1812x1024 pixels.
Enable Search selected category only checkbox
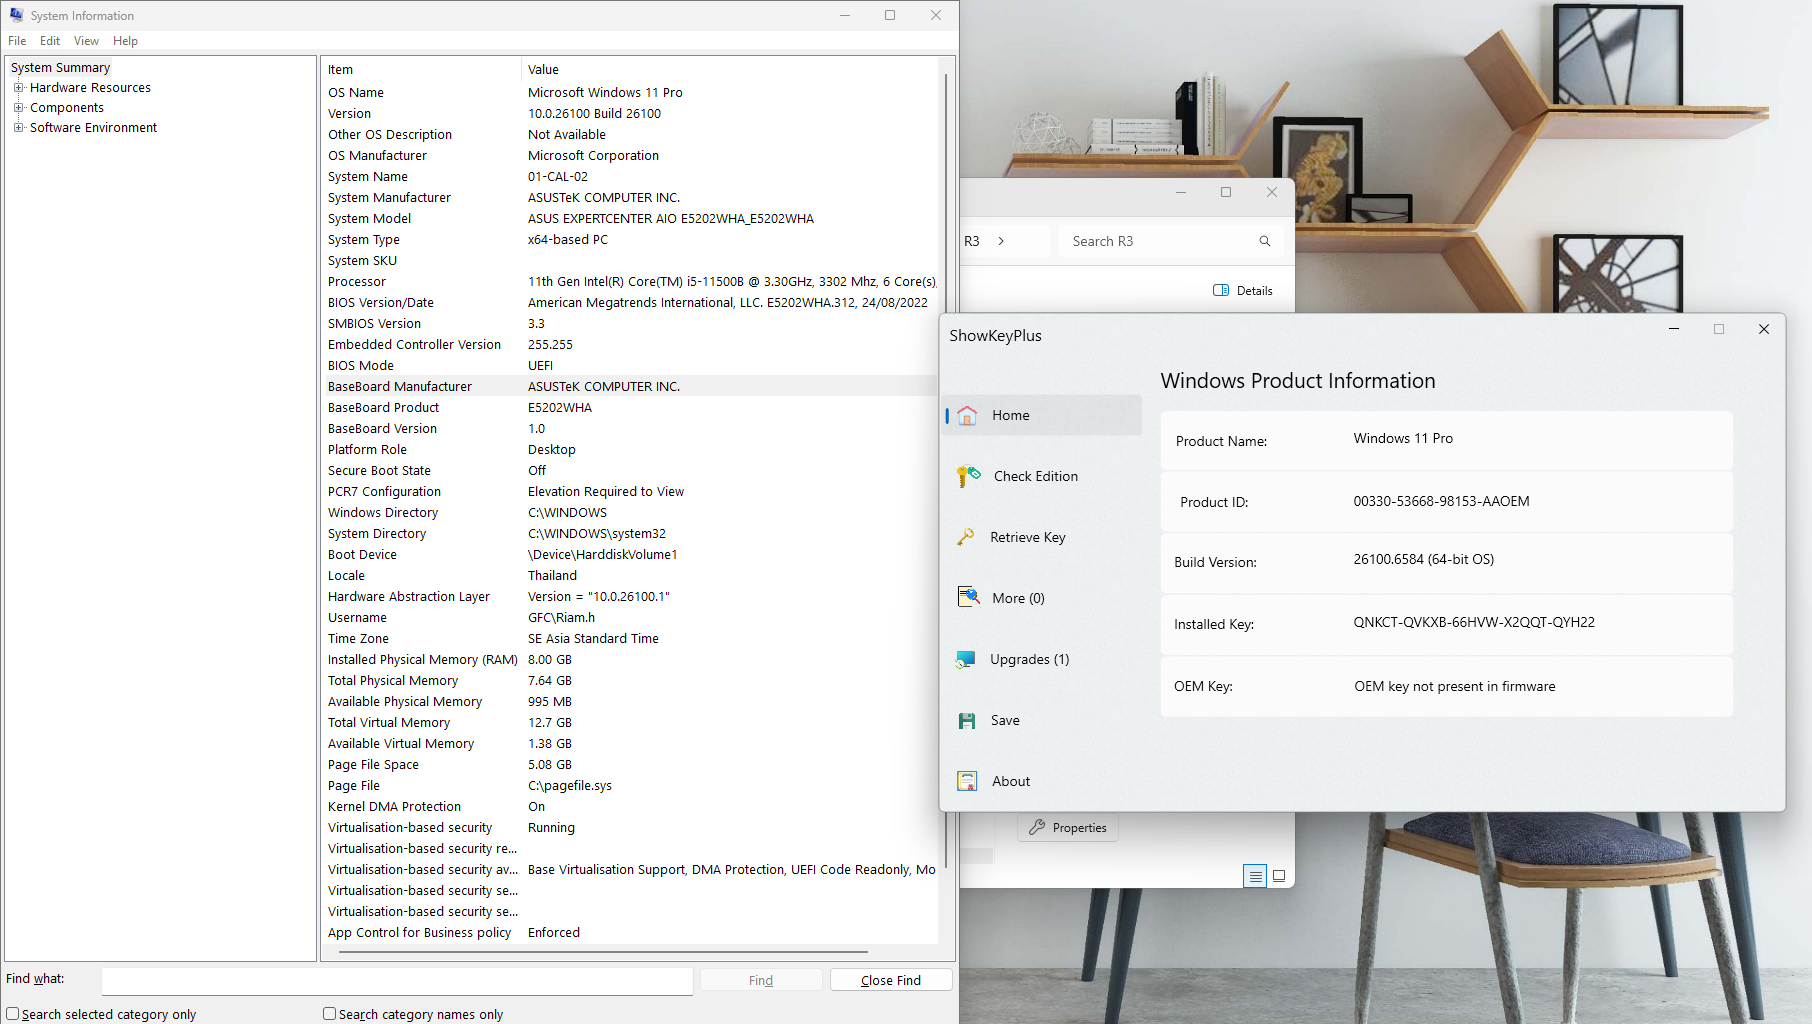(x=13, y=1014)
